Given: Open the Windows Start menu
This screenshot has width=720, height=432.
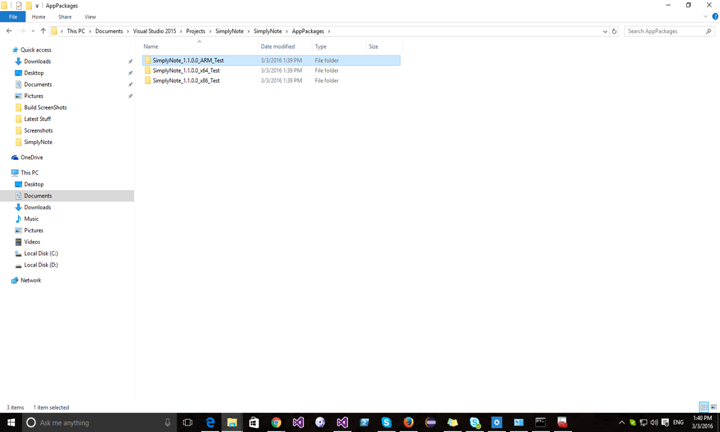Looking at the screenshot, I should coord(11,422).
